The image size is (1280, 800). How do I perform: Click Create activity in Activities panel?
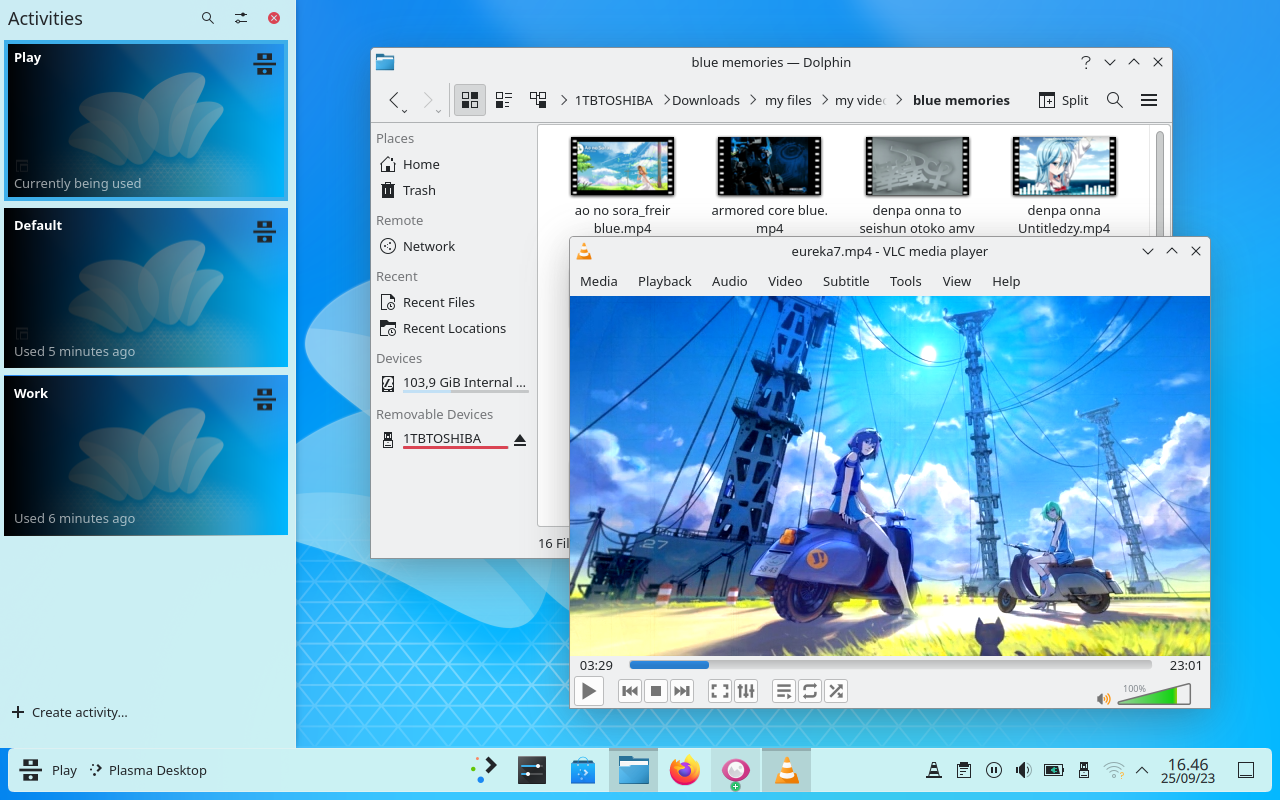coord(70,712)
